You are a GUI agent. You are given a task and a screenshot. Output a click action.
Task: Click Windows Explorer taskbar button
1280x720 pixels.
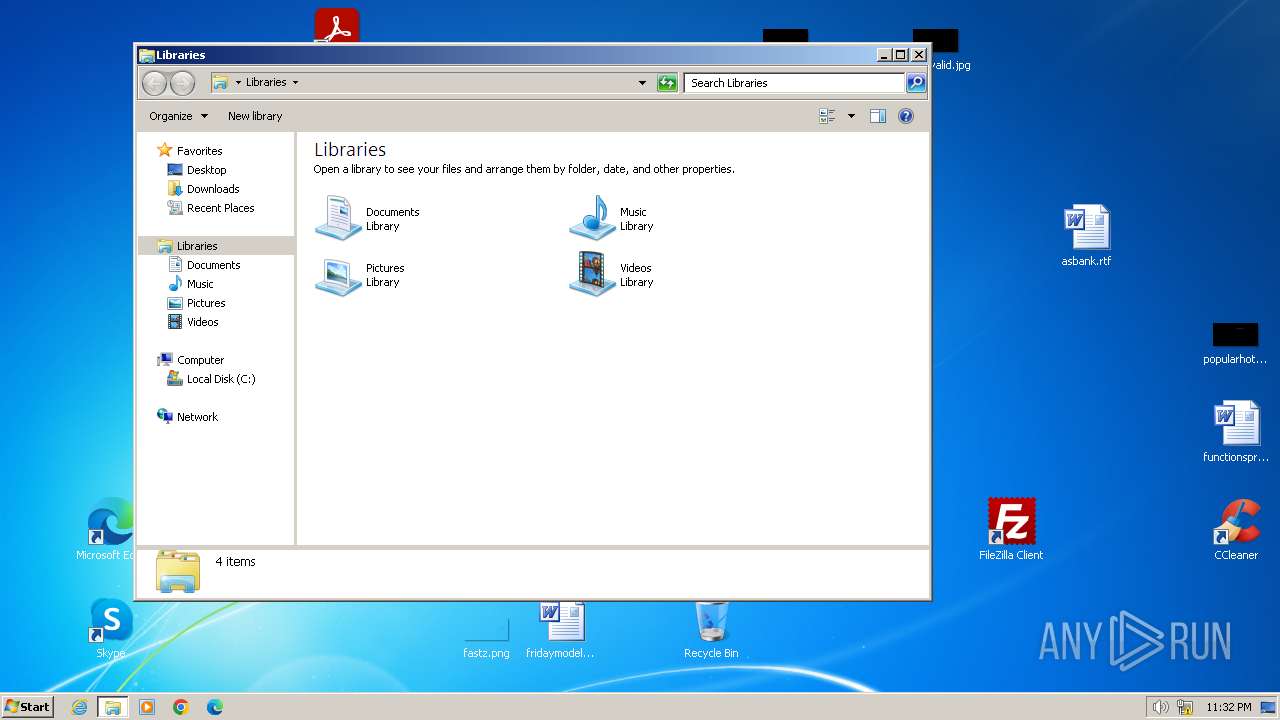coord(113,707)
